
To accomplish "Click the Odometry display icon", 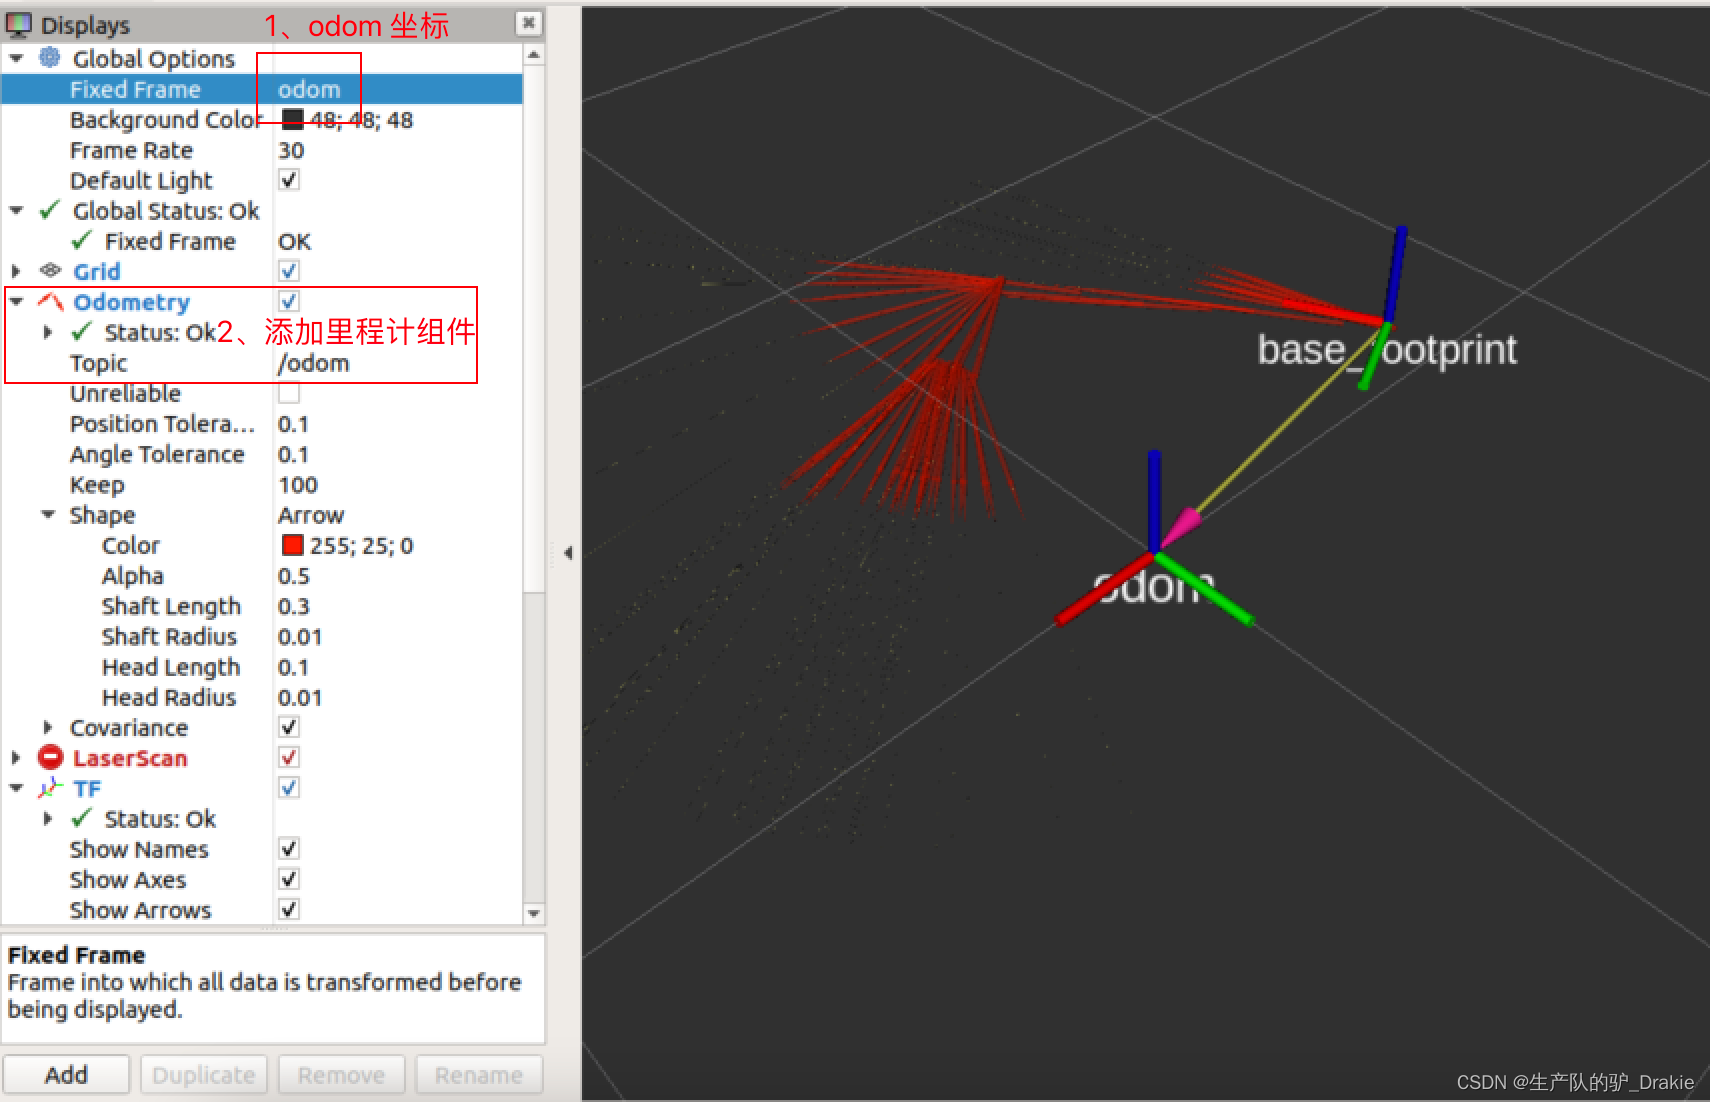I will 50,301.
